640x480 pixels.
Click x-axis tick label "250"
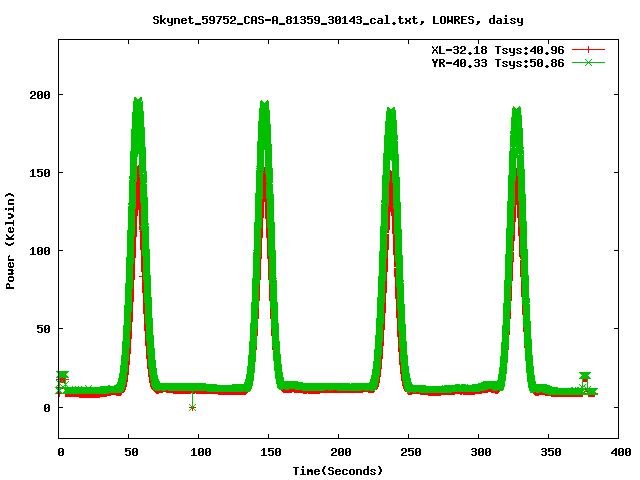coord(411,452)
